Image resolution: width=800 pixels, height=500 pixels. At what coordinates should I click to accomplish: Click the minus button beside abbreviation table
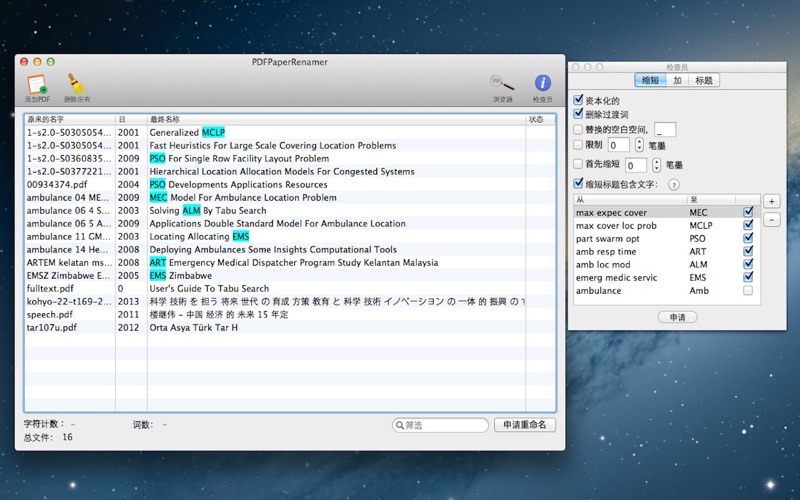pos(771,220)
